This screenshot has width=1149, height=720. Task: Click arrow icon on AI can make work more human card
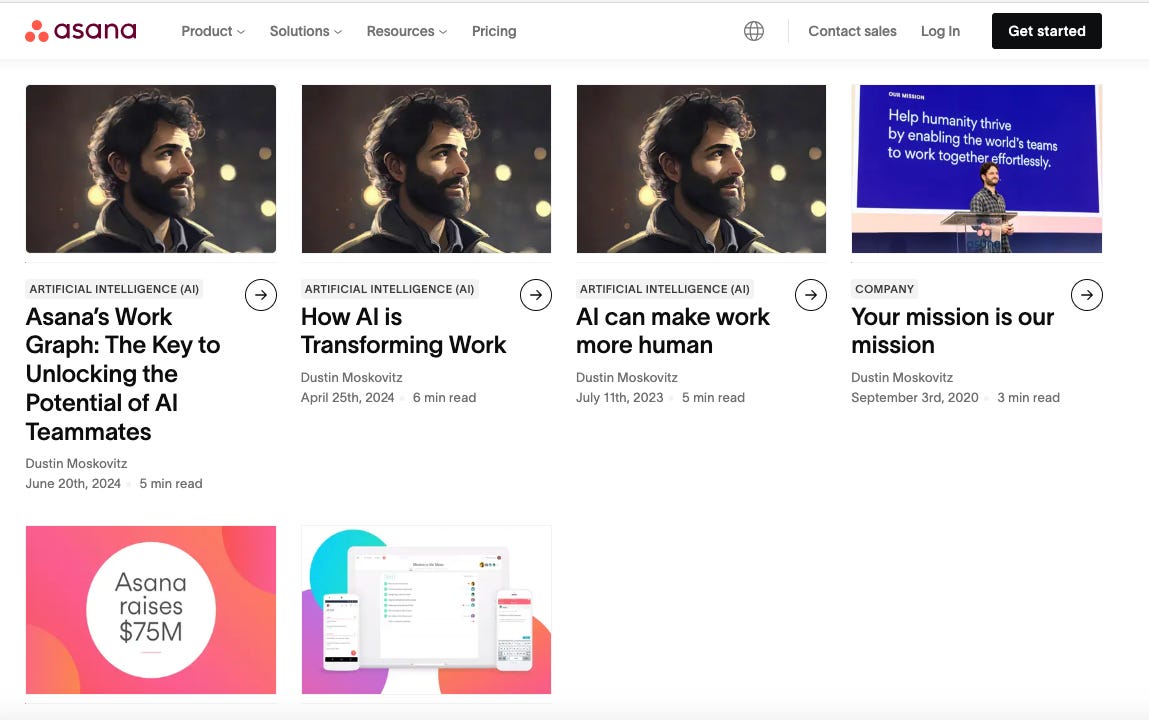tap(810, 295)
